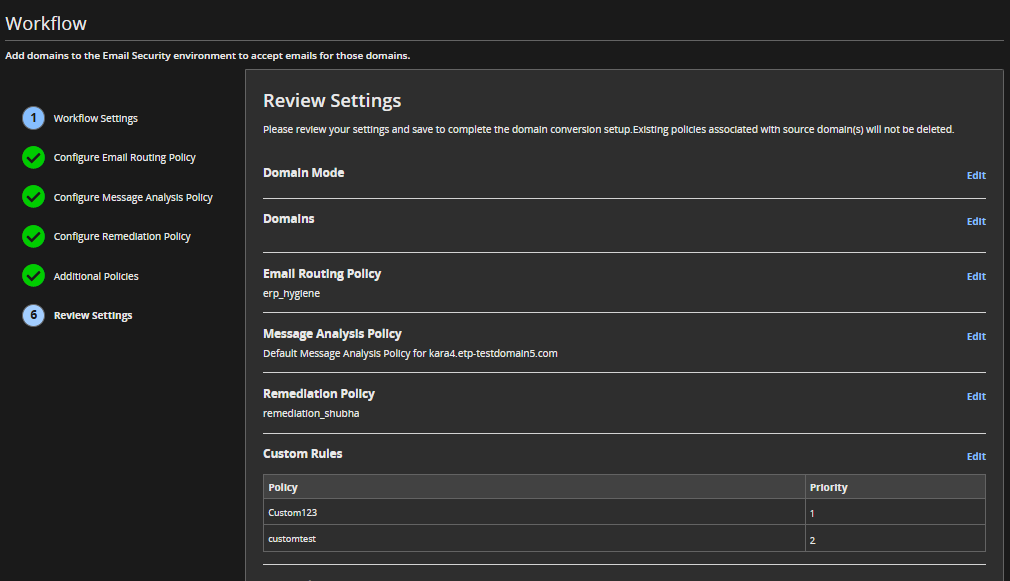Click the 'Add domains to the Email Security' description
1010x581 pixels.
(x=207, y=55)
